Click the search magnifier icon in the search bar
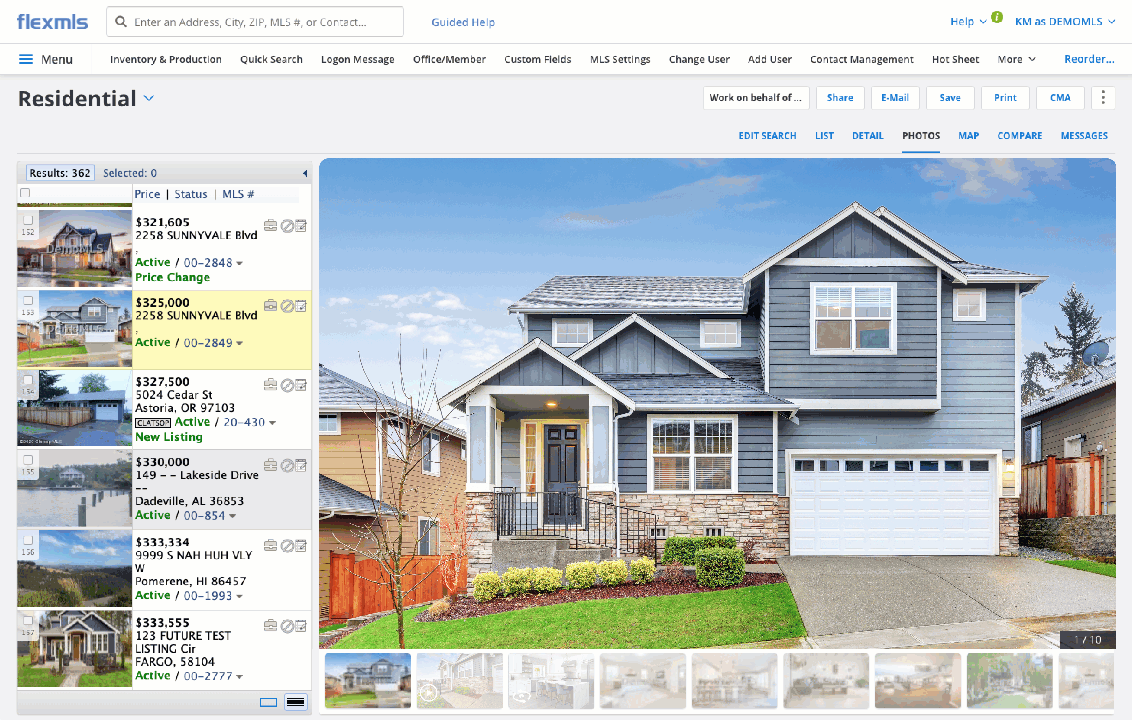The image size is (1132, 720). pos(120,21)
